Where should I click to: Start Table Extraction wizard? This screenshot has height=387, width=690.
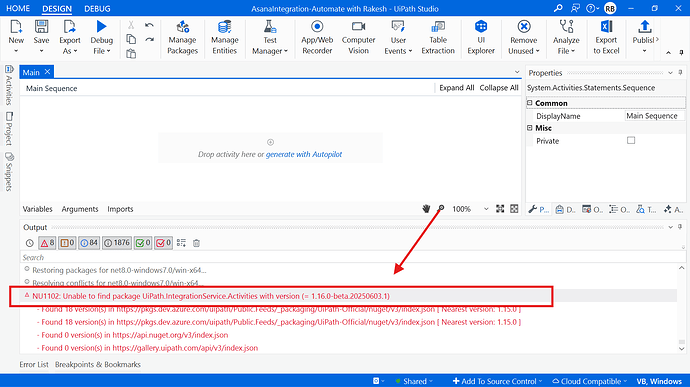pos(438,38)
